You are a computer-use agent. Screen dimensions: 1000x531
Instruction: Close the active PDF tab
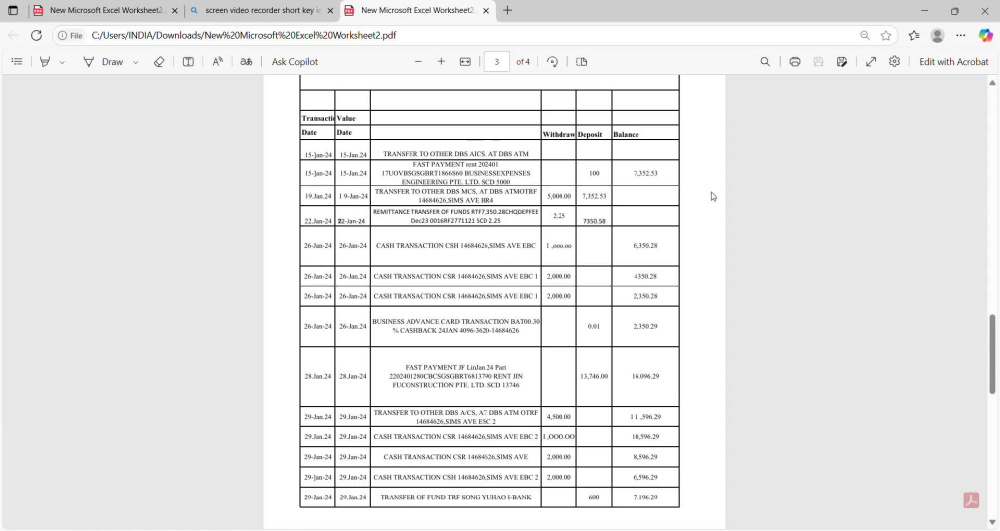486,11
